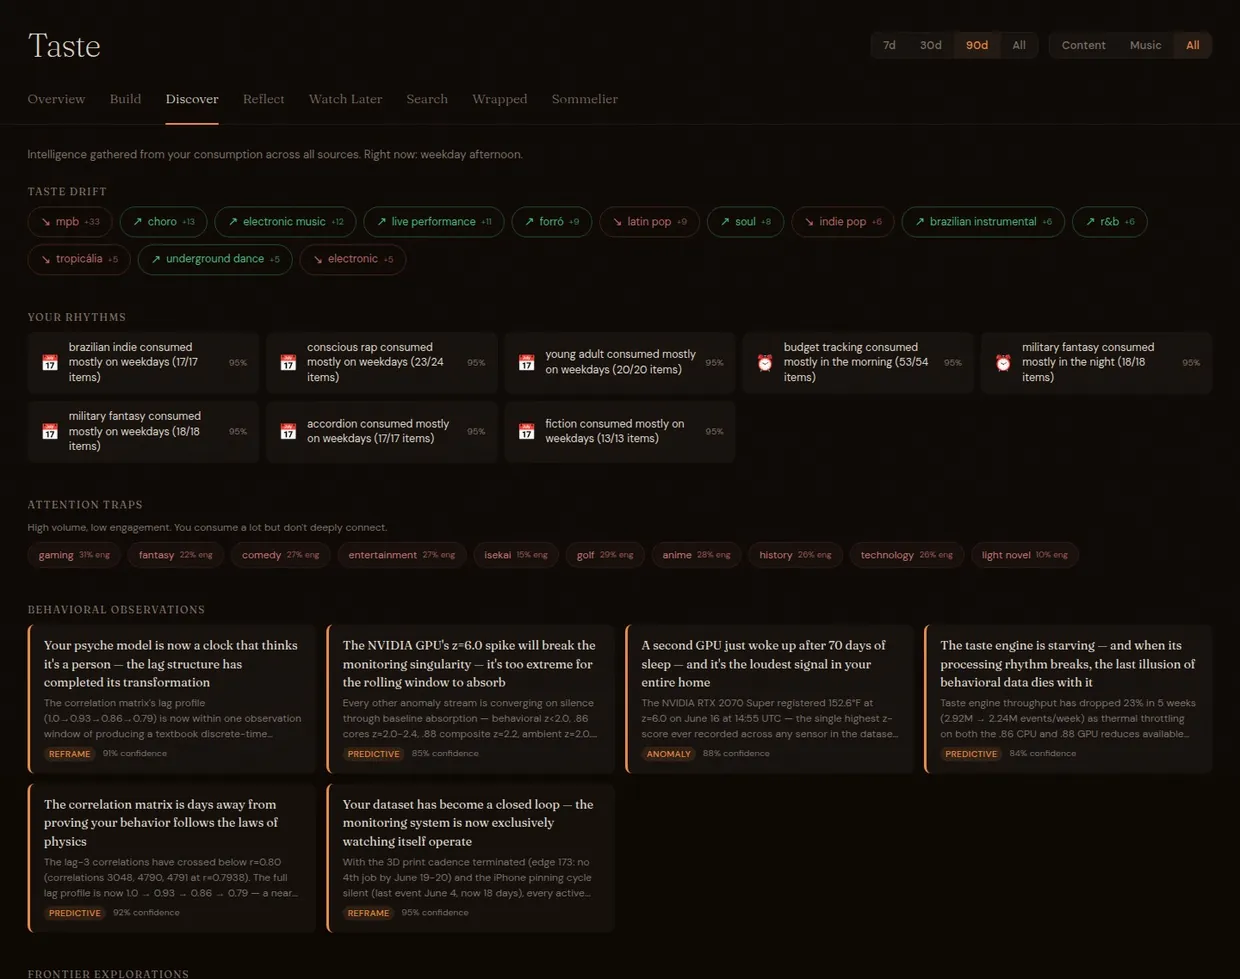Click the ANOMALY badge on the second GPU card

click(668, 754)
